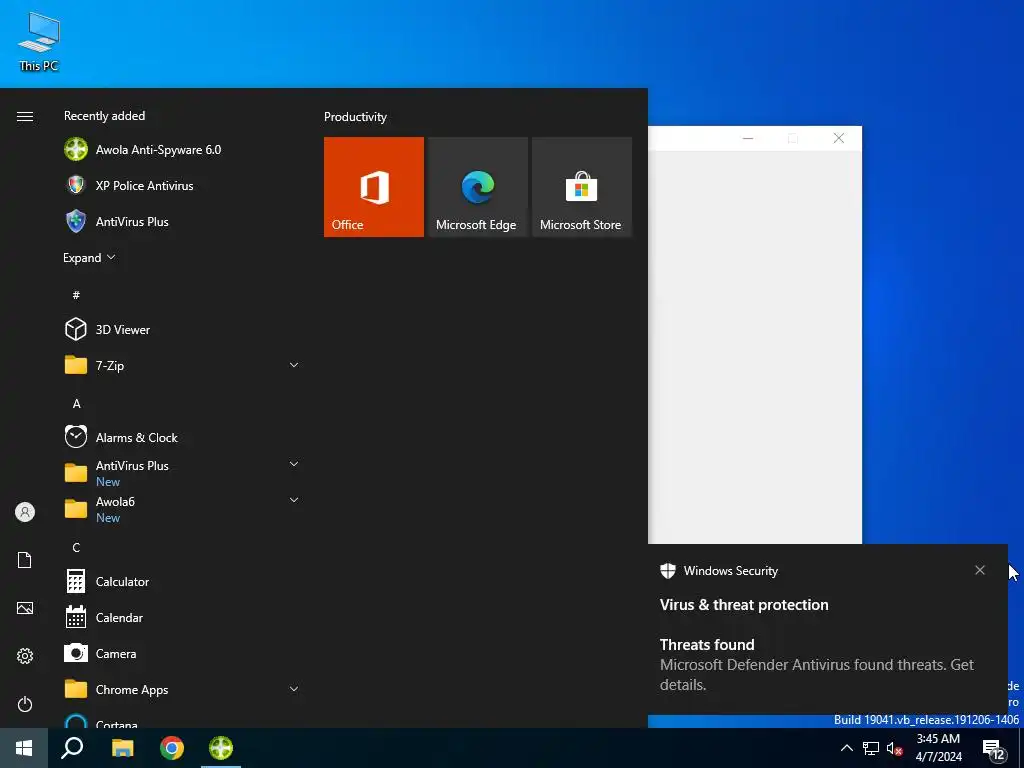Click the Office tile
Image resolution: width=1024 pixels, height=768 pixels.
(374, 187)
